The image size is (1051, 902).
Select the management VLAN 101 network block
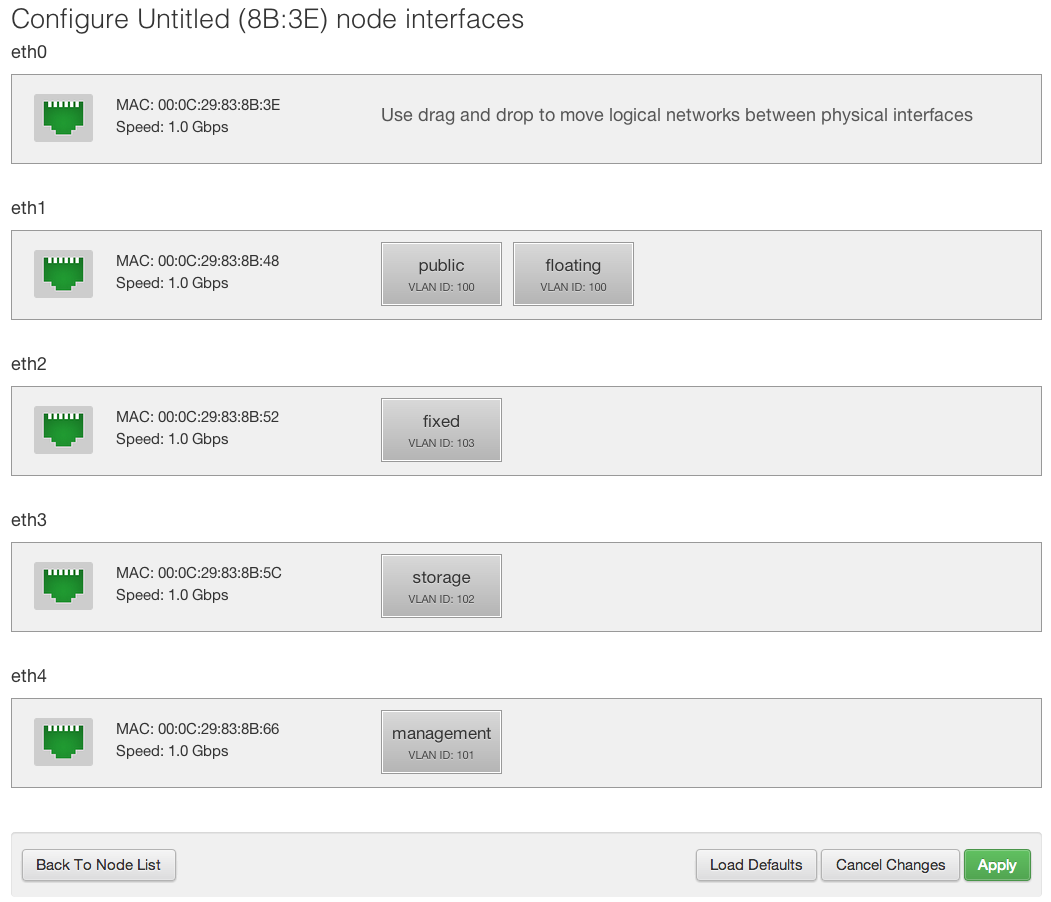click(441, 743)
